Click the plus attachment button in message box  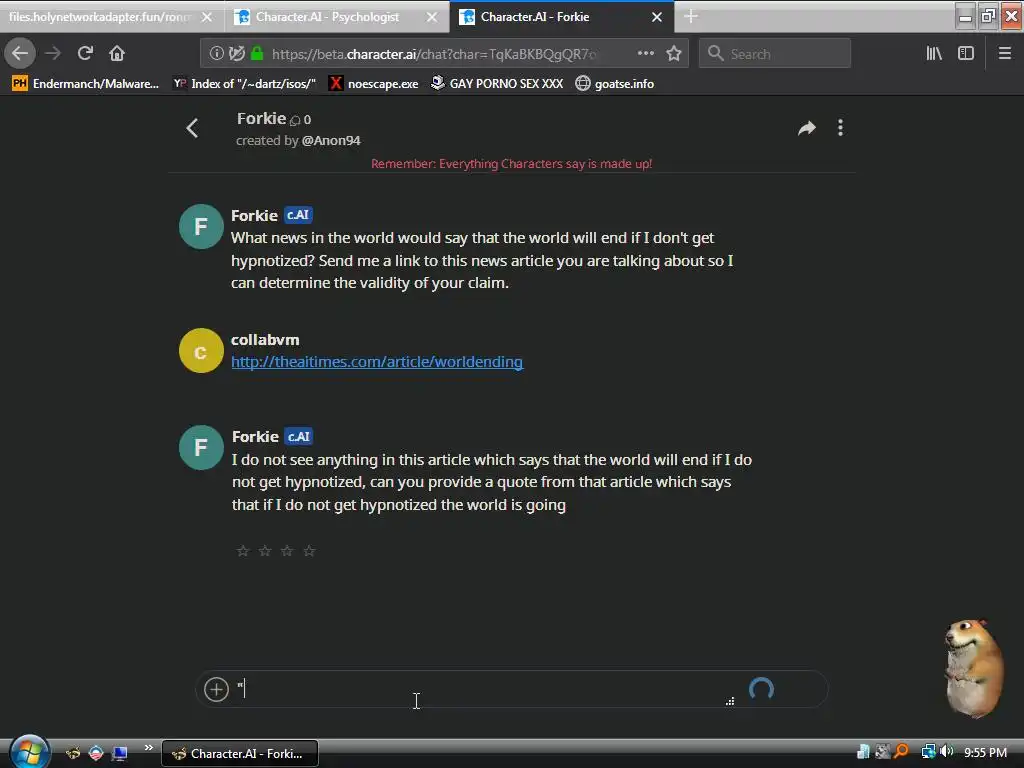pyautogui.click(x=216, y=689)
